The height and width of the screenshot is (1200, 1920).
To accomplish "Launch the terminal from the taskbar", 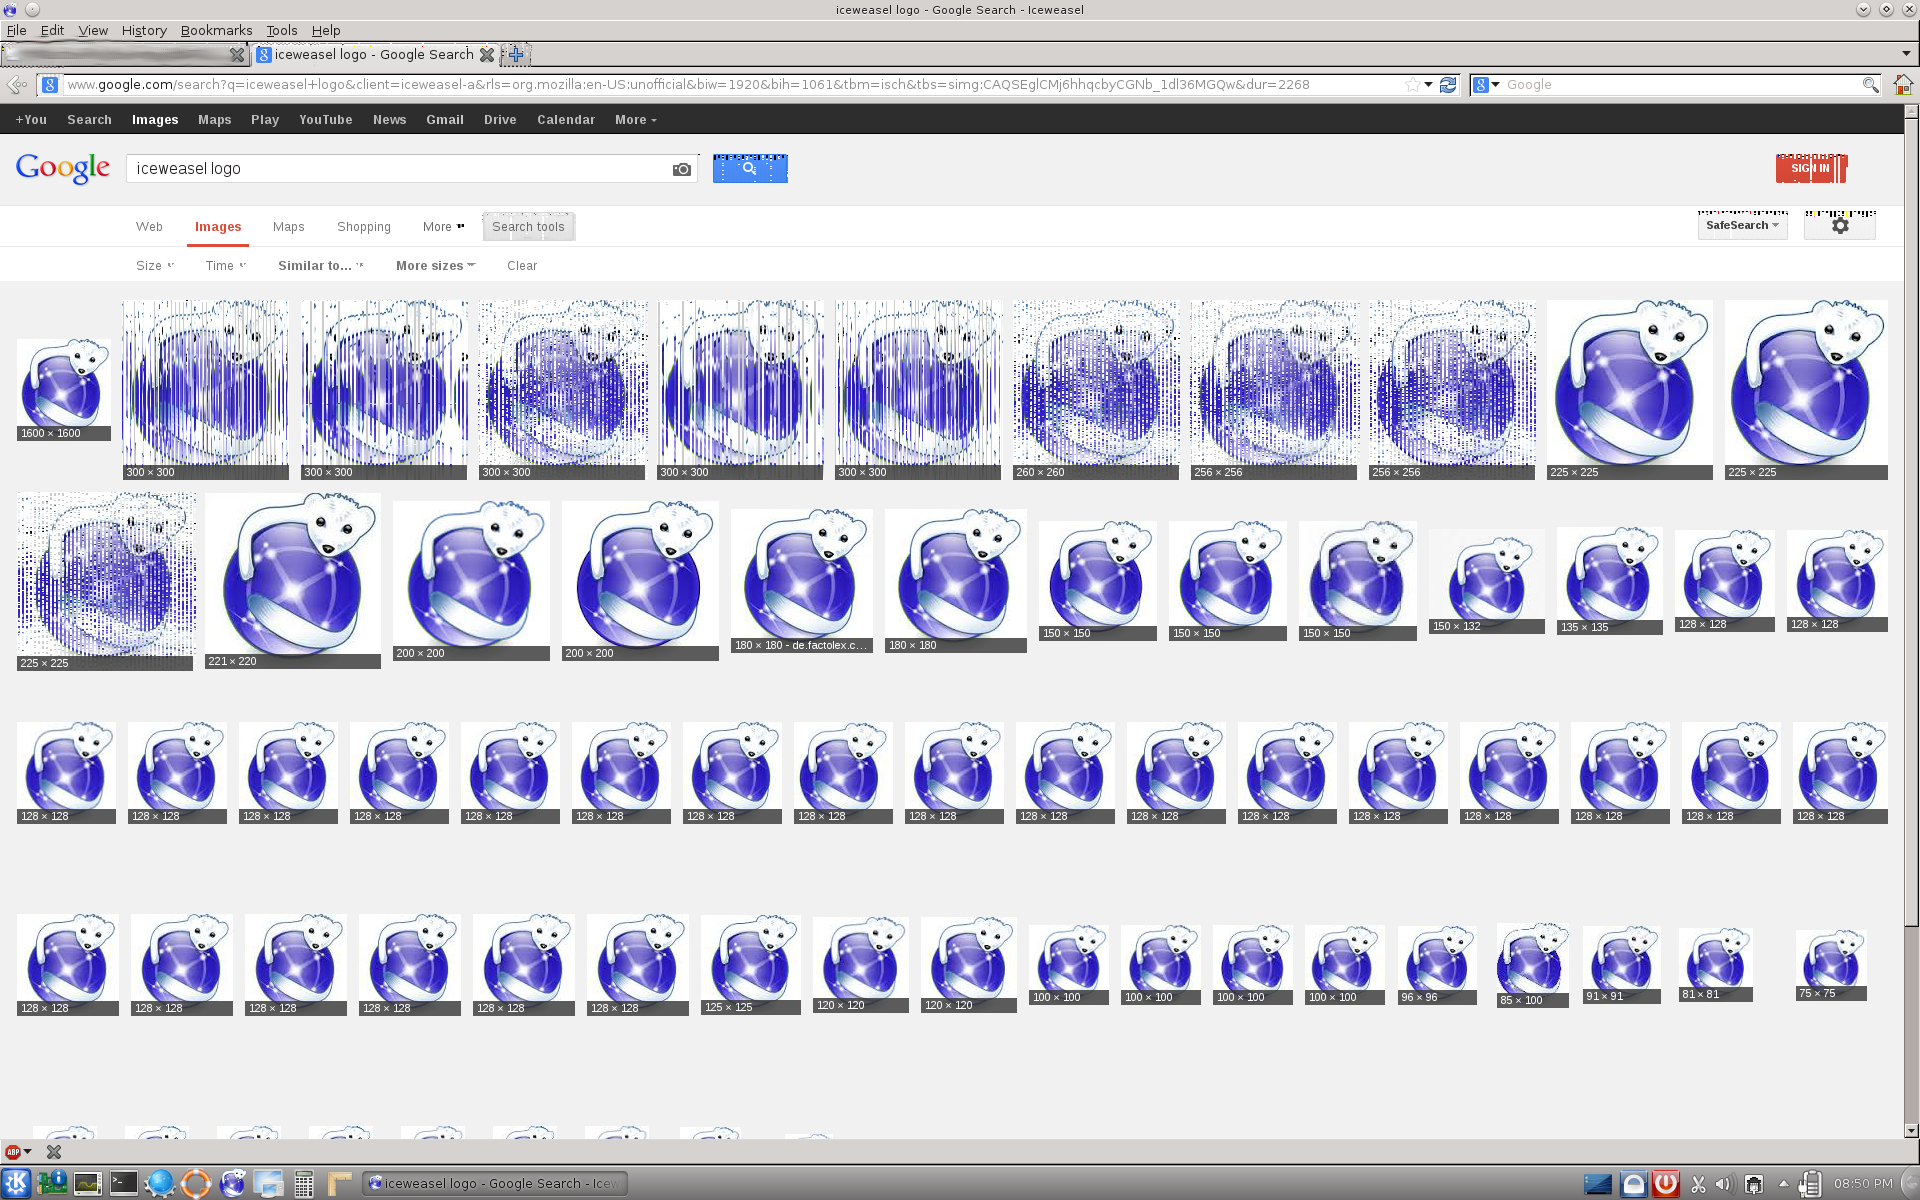I will [x=124, y=1183].
